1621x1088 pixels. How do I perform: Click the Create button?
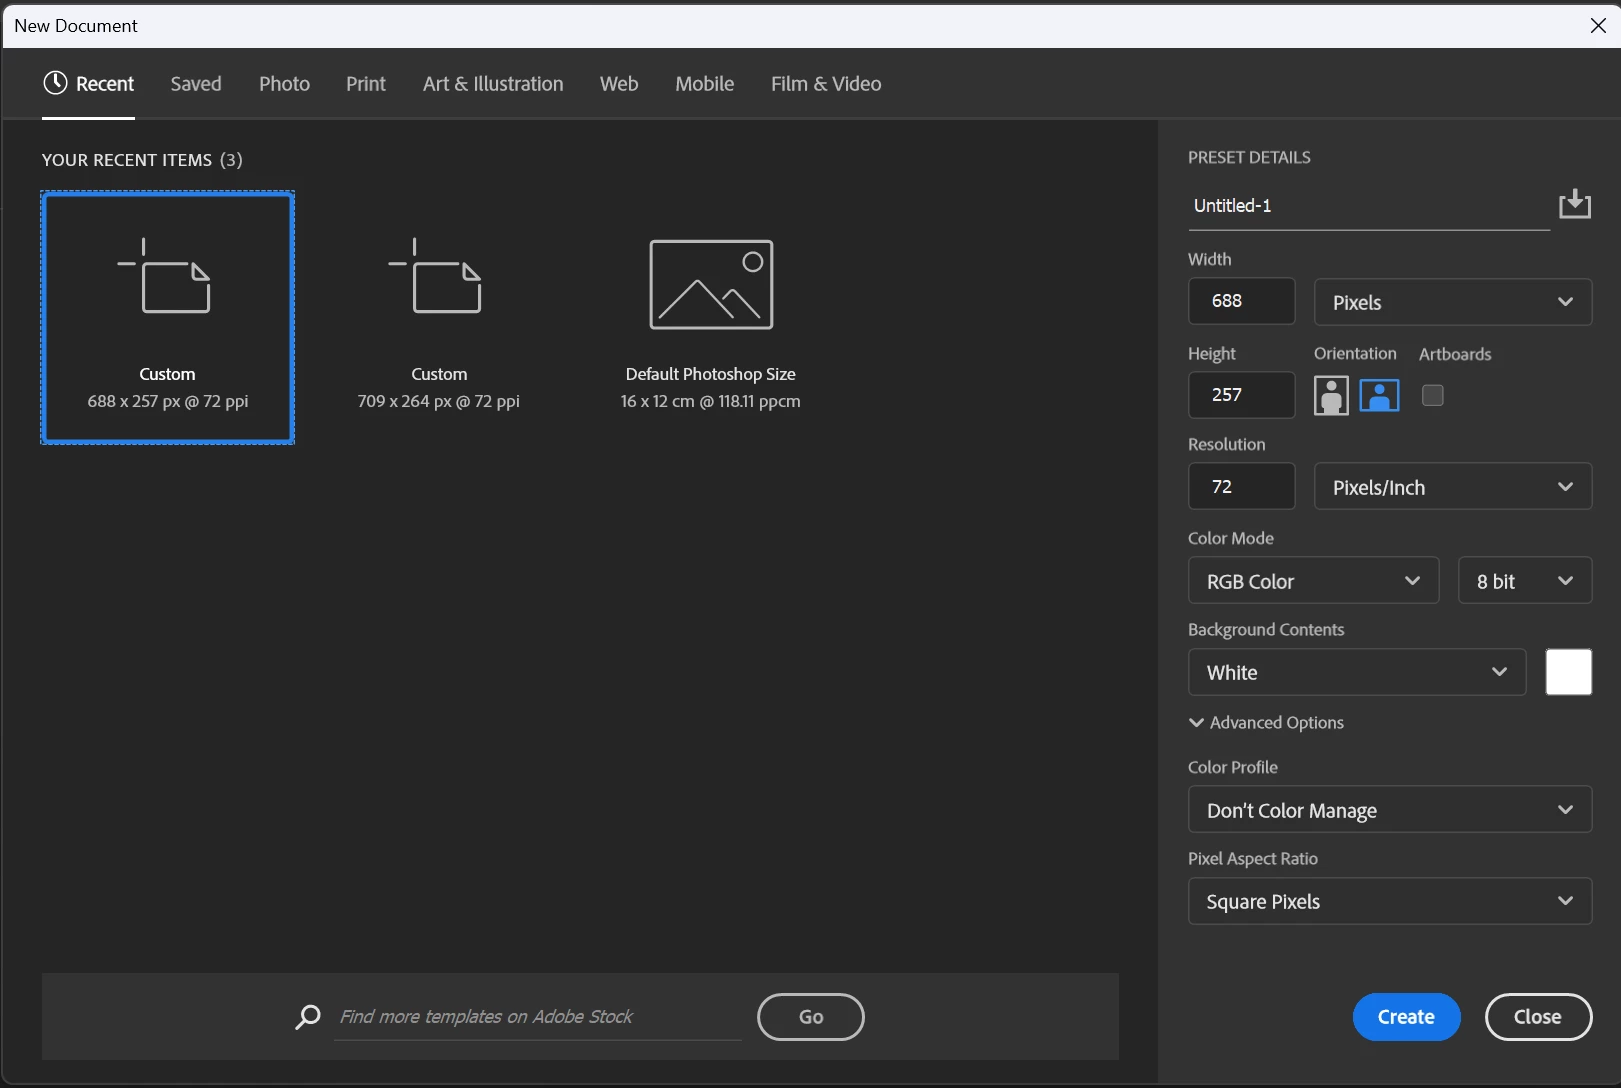[1406, 1017]
